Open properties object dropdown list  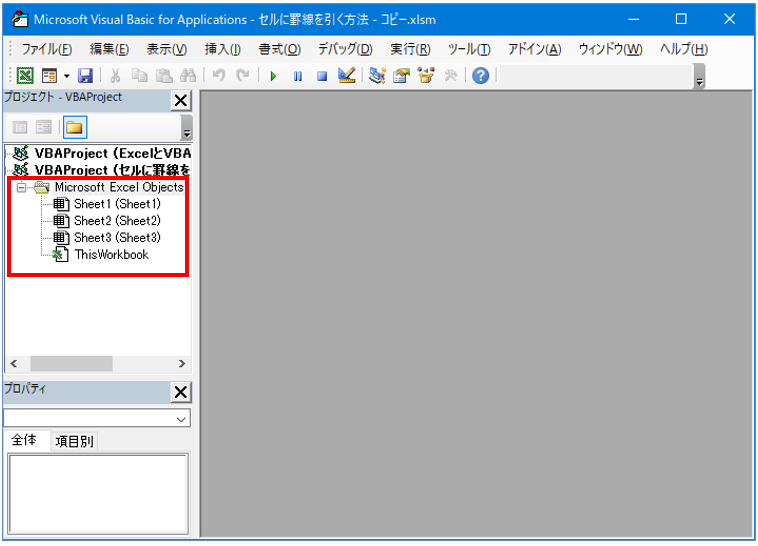coord(181,419)
